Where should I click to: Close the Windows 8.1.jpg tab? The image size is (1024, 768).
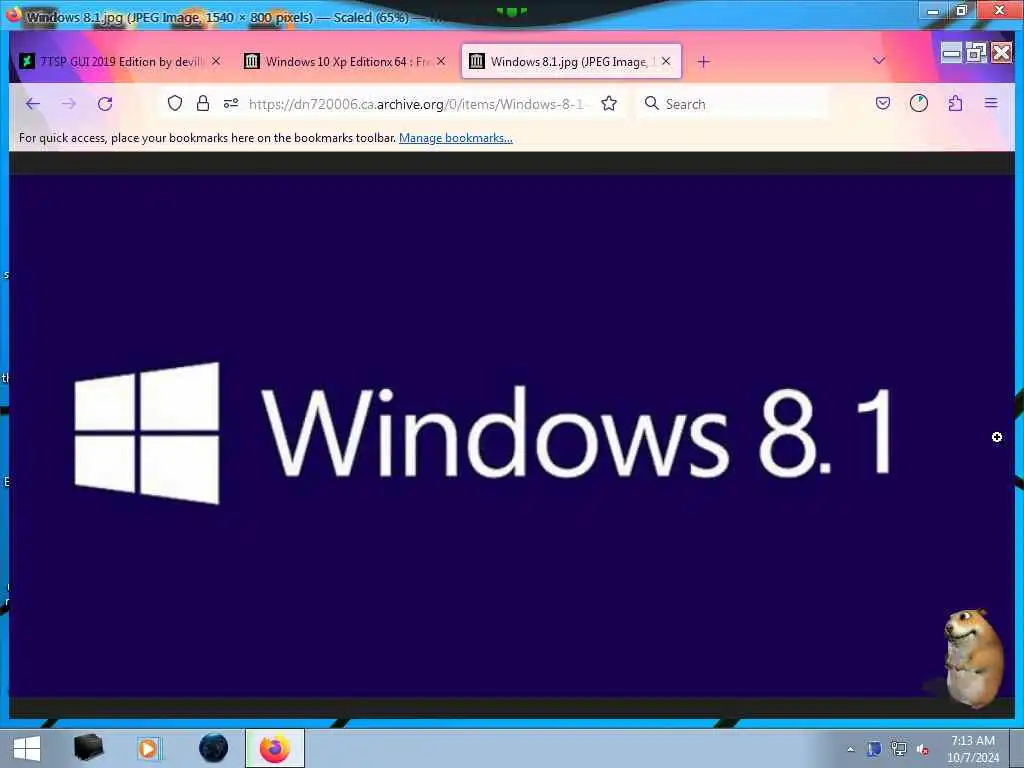click(665, 61)
